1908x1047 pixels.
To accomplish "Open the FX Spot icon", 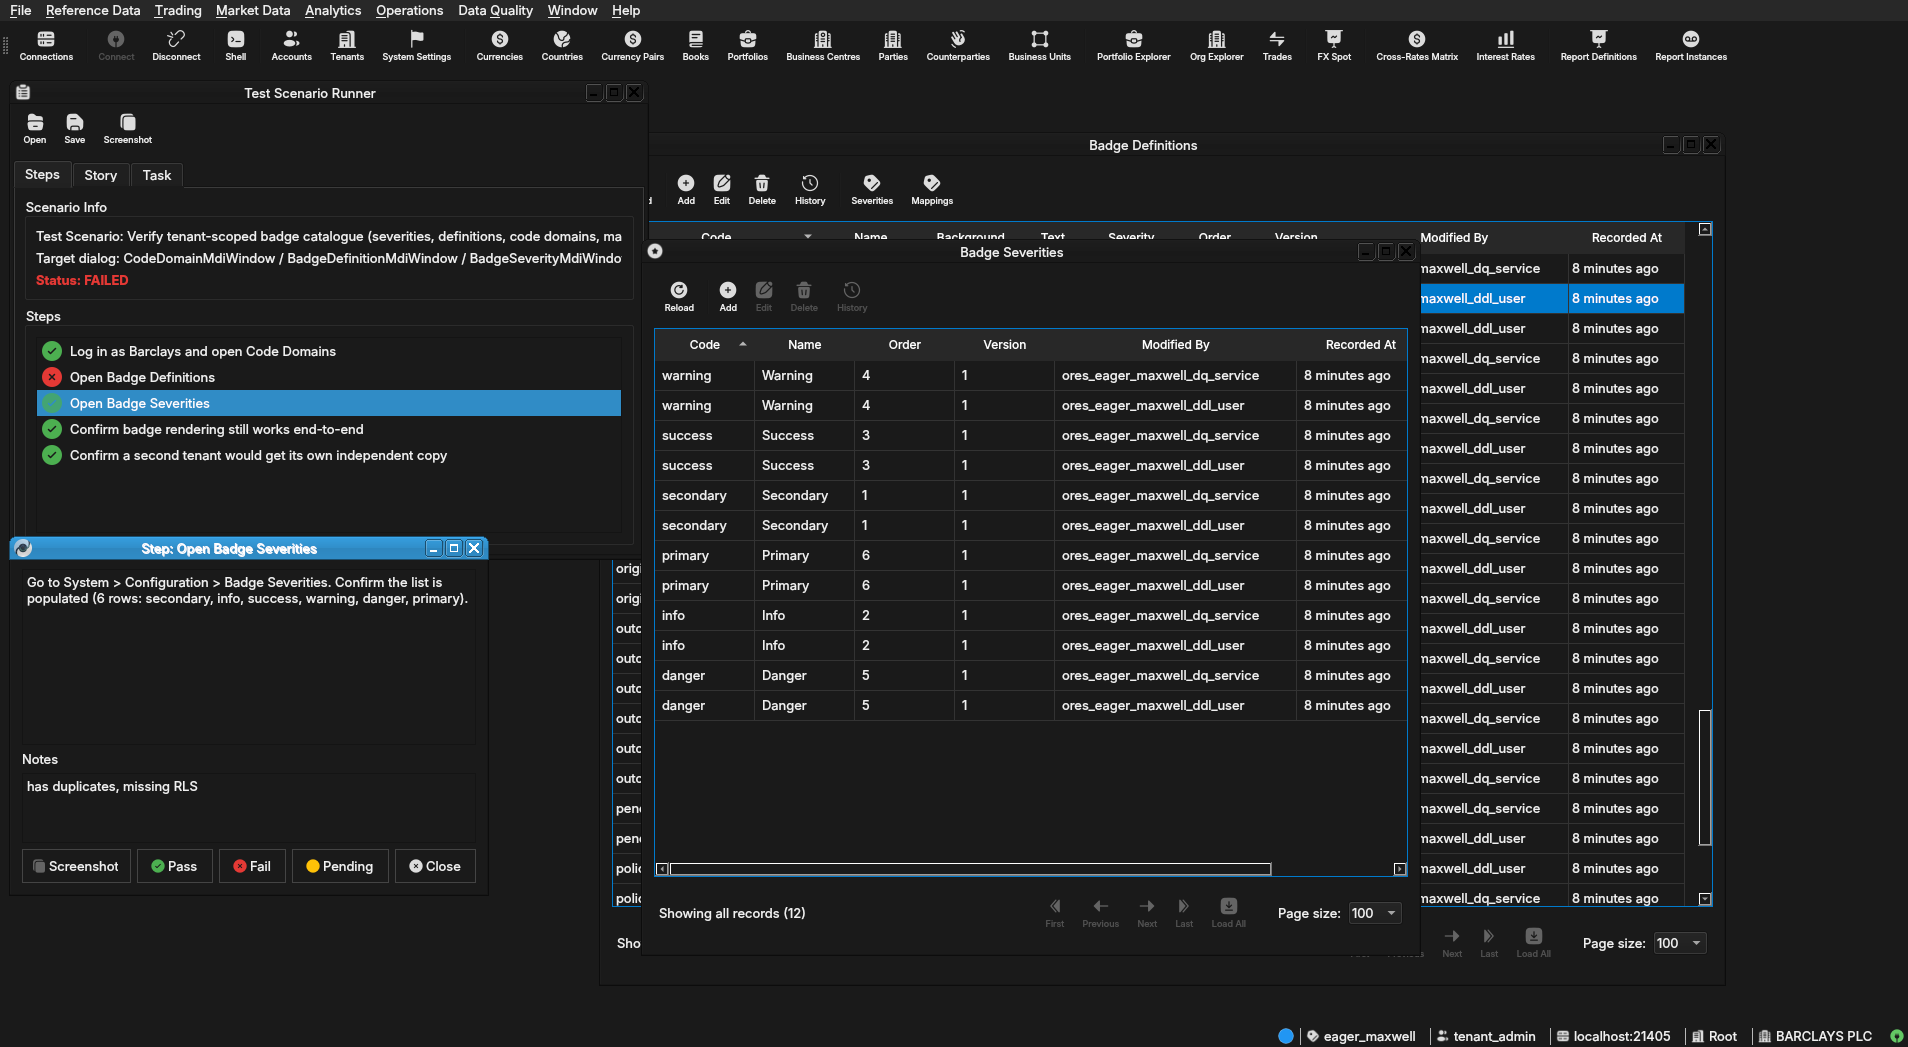I will click(1334, 45).
